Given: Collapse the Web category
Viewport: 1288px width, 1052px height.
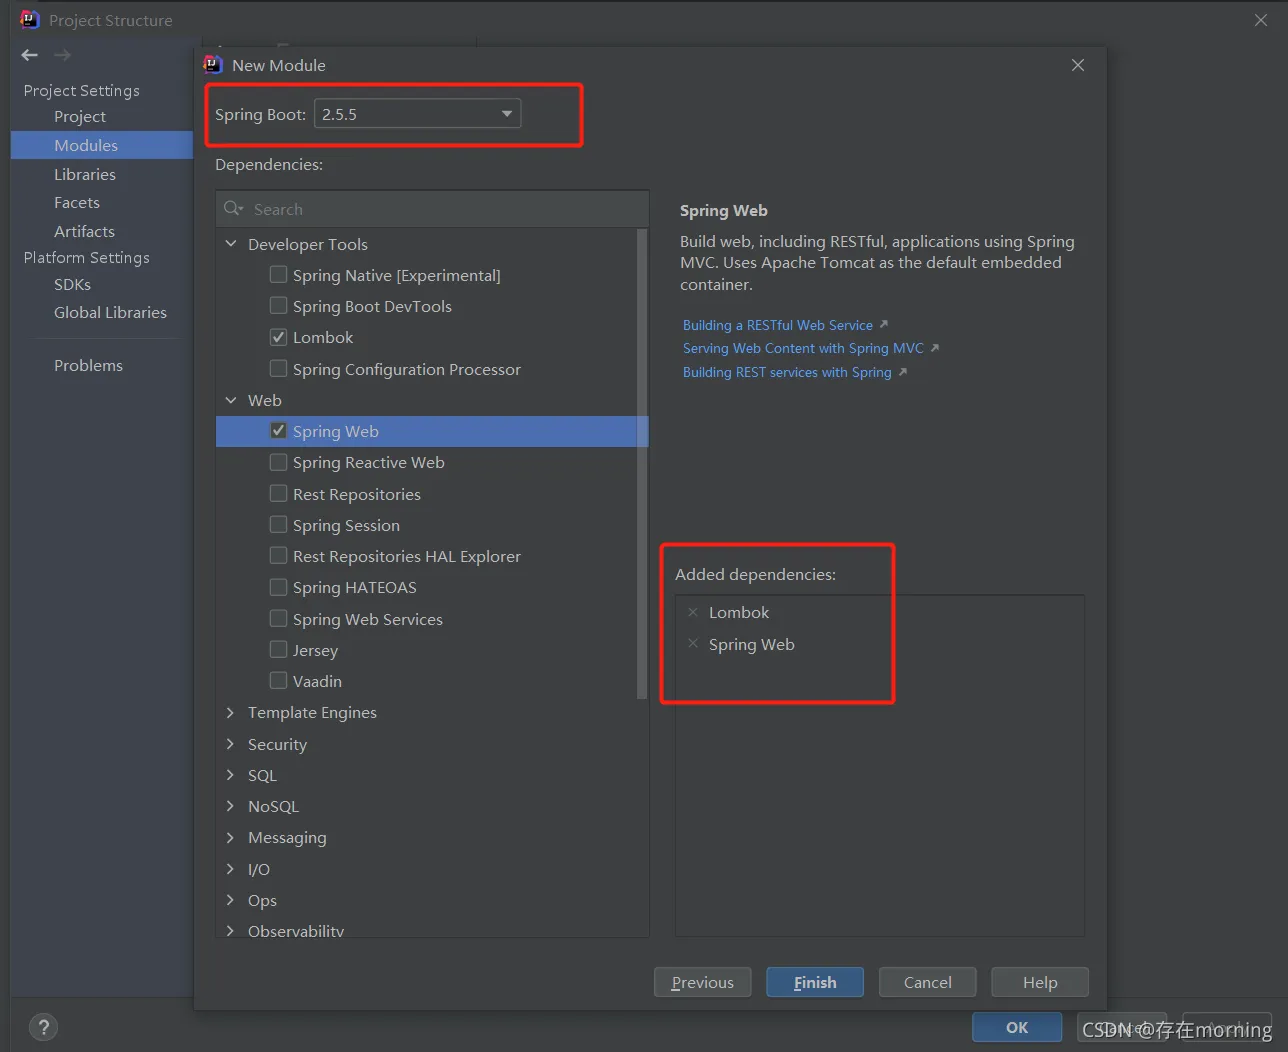Looking at the screenshot, I should (x=231, y=400).
